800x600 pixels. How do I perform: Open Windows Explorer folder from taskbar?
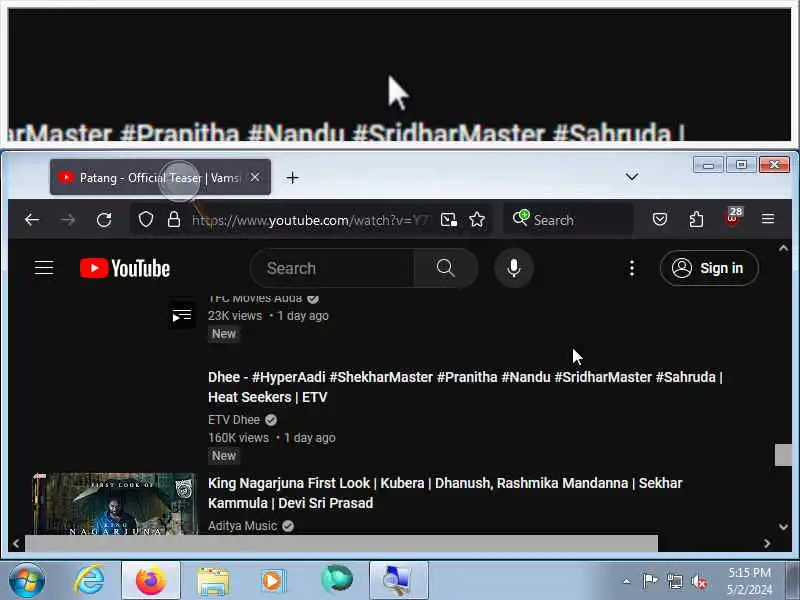(213, 581)
